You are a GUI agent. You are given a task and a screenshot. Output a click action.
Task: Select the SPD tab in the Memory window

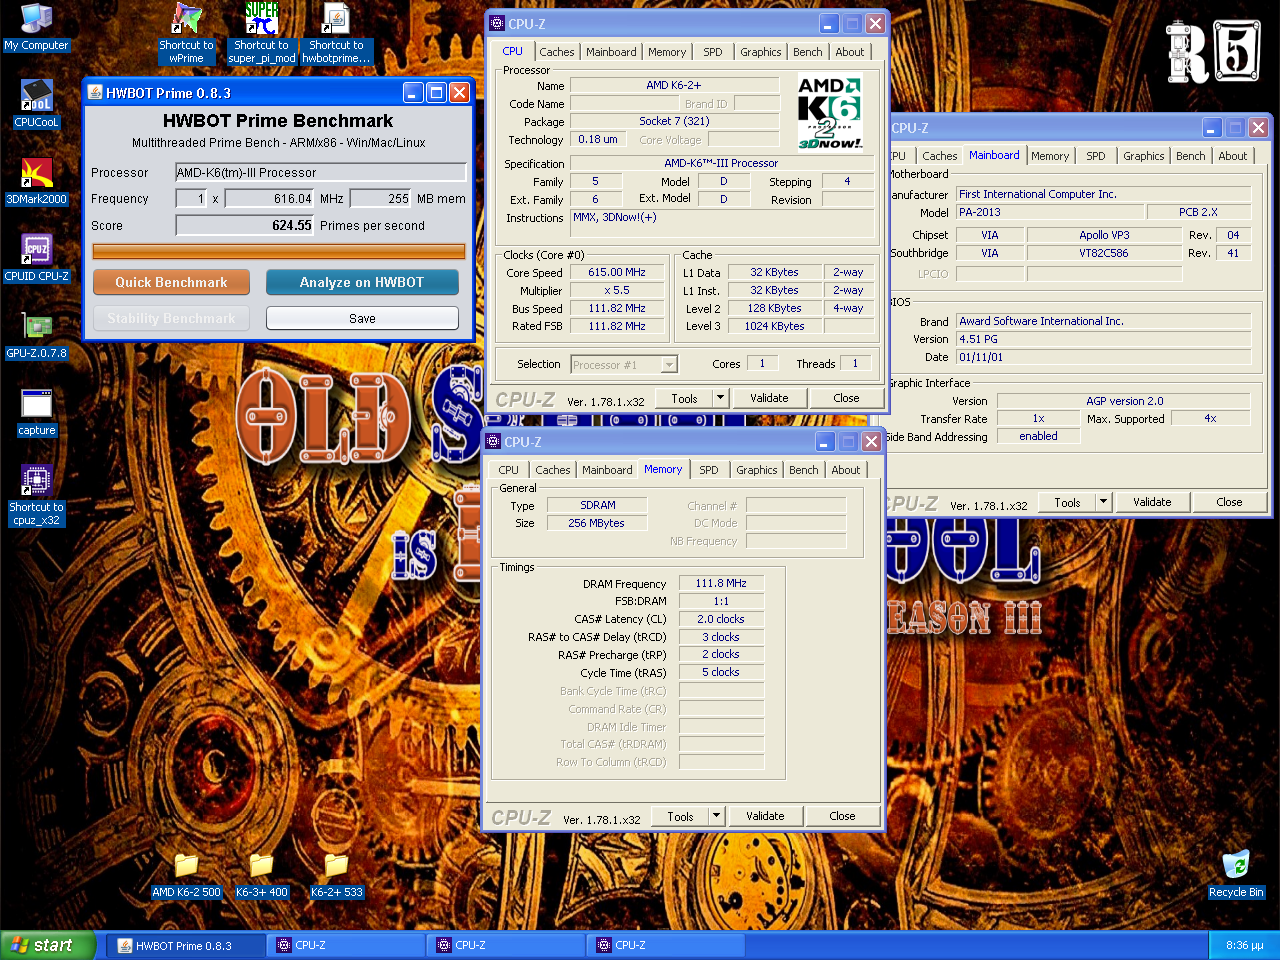pyautogui.click(x=708, y=470)
